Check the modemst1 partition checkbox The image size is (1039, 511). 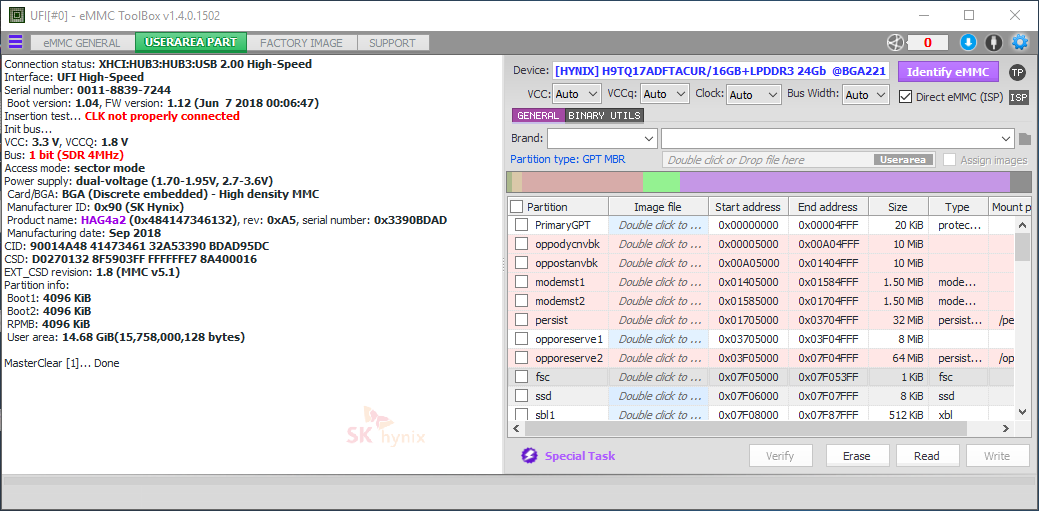[x=521, y=282]
